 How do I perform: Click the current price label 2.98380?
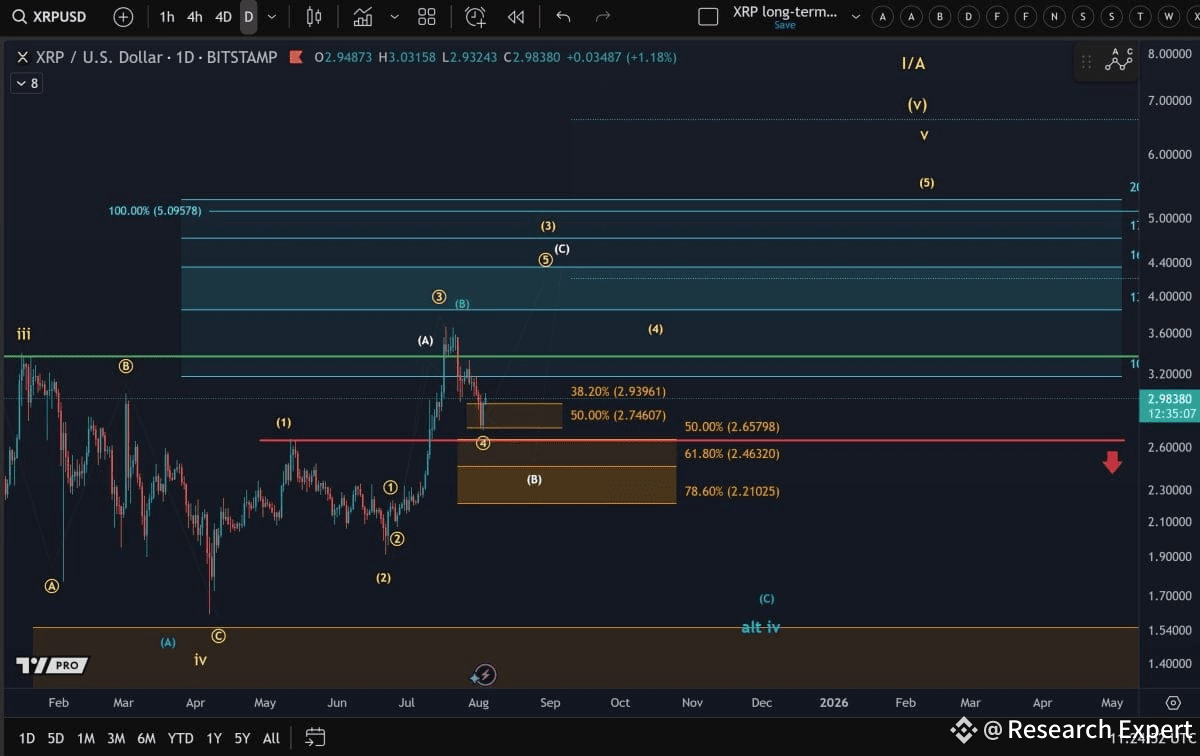pos(1170,397)
